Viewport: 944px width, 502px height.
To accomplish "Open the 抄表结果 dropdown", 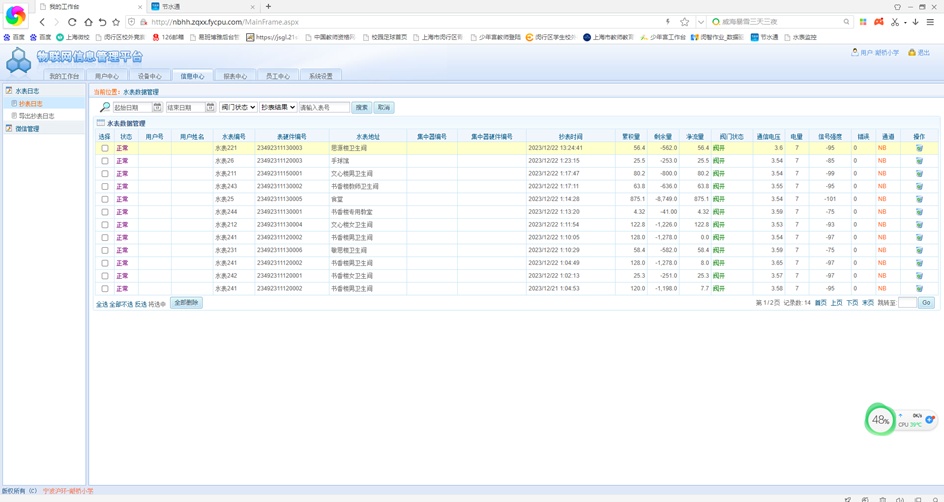I will tap(278, 107).
